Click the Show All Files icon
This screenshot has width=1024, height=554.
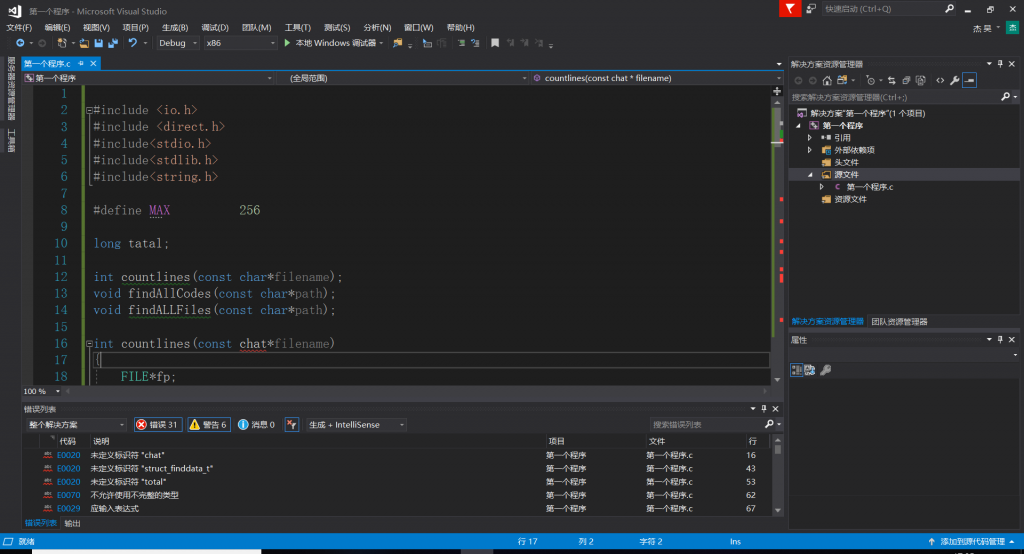(921, 80)
